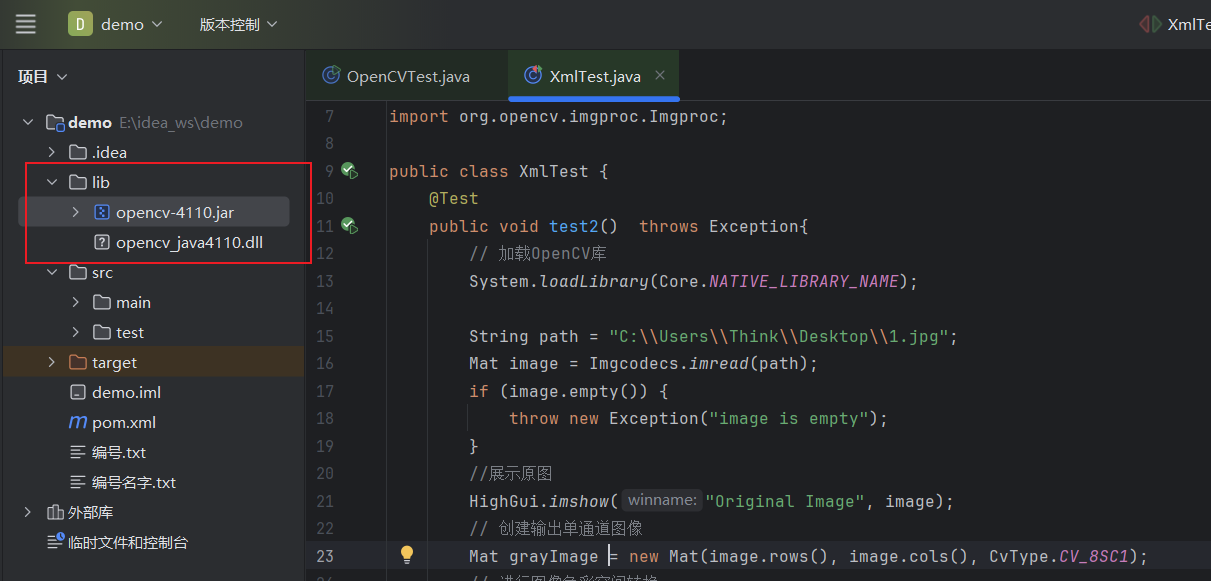
Task: Run test2 method via gutter icon
Action: [350, 226]
